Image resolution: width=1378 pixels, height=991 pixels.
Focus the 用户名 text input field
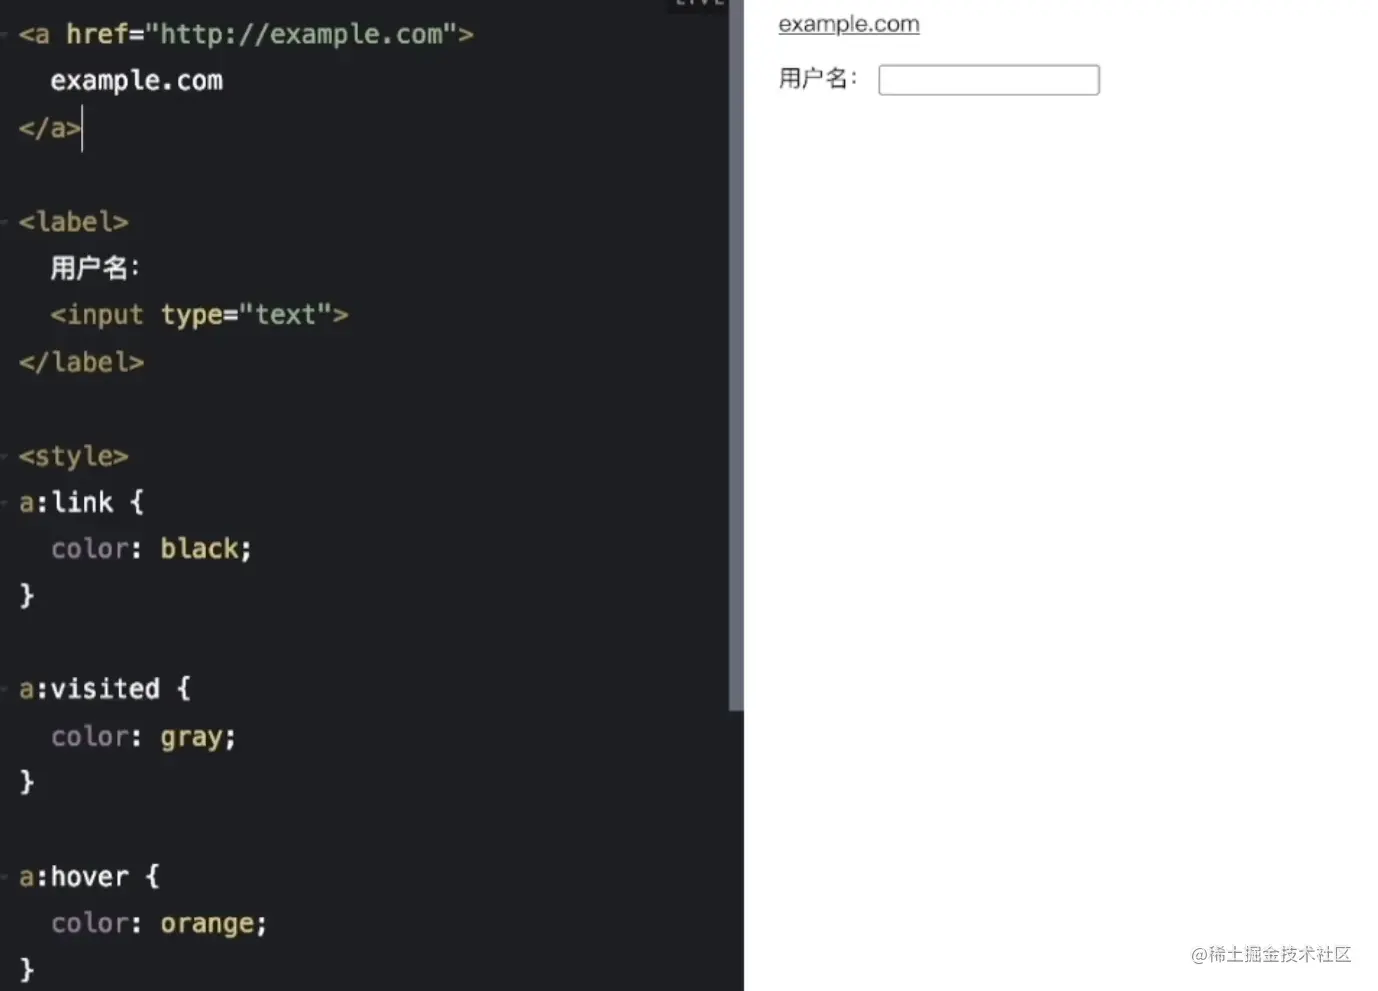(x=988, y=80)
